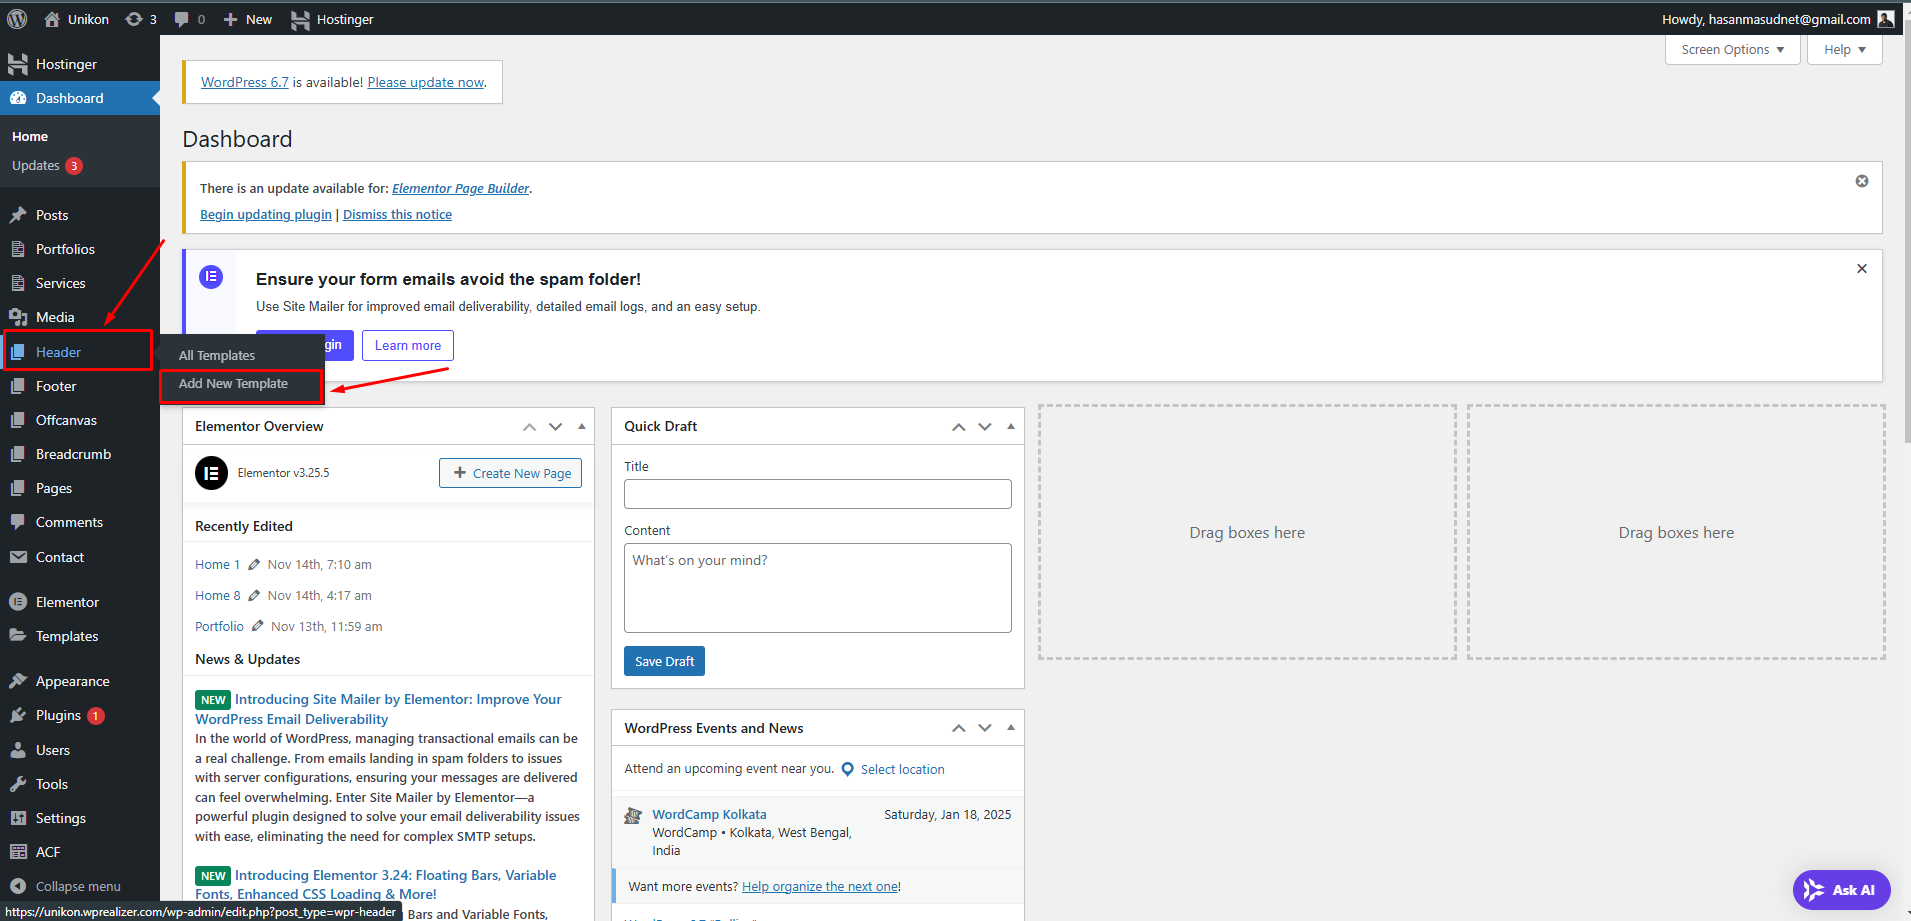
Task: Click into the Quick Draft Title field
Action: (x=817, y=494)
